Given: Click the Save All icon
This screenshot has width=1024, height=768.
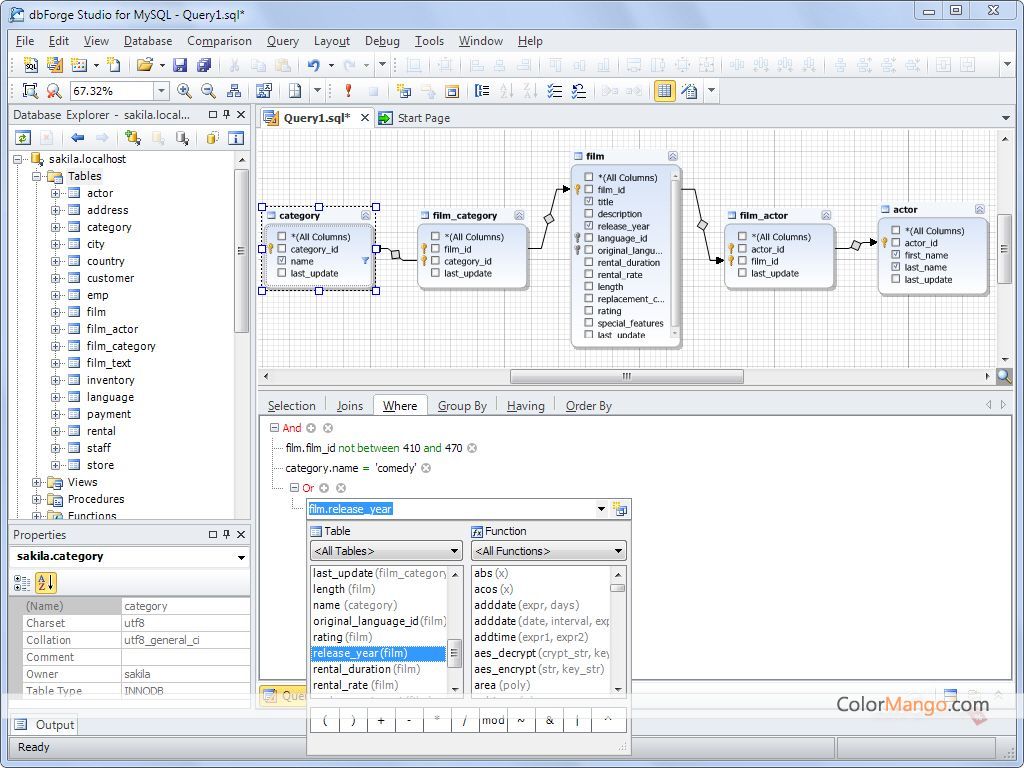Looking at the screenshot, I should click(x=204, y=65).
